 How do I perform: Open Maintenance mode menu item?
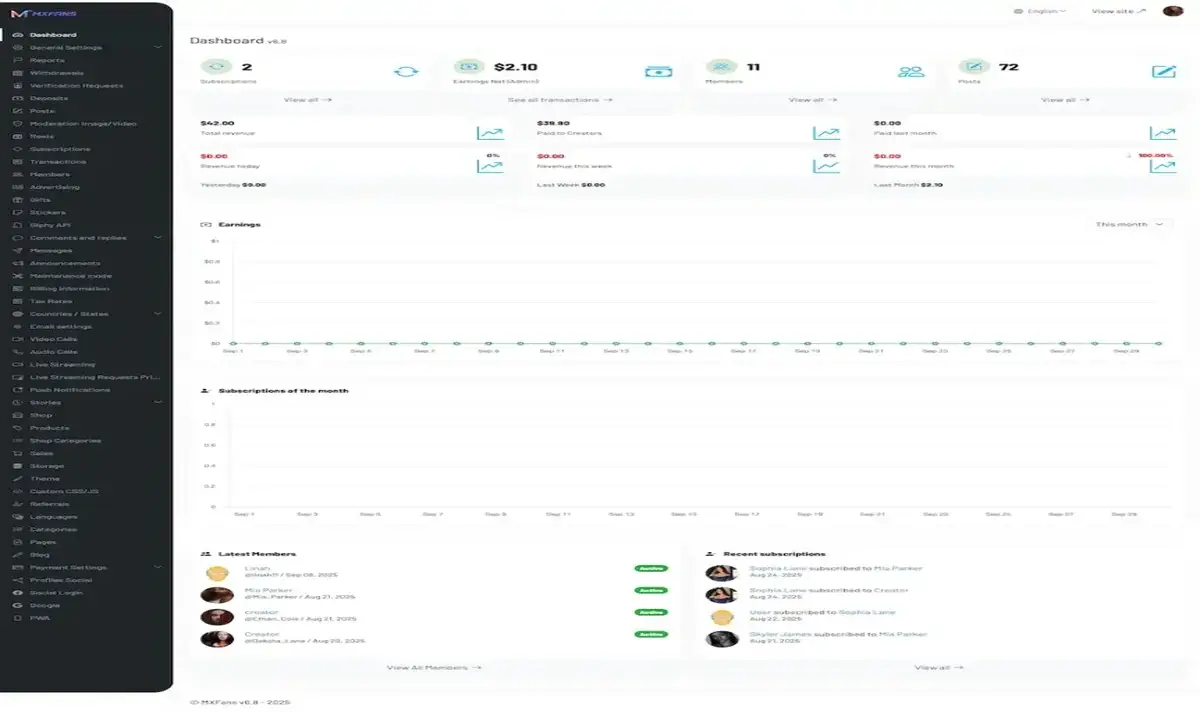pyautogui.click(x=71, y=276)
